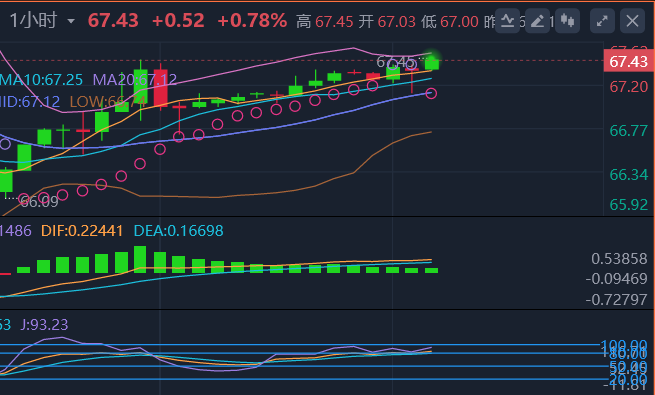
Task: Select the latest SAR circle marker
Action: pyautogui.click(x=431, y=93)
